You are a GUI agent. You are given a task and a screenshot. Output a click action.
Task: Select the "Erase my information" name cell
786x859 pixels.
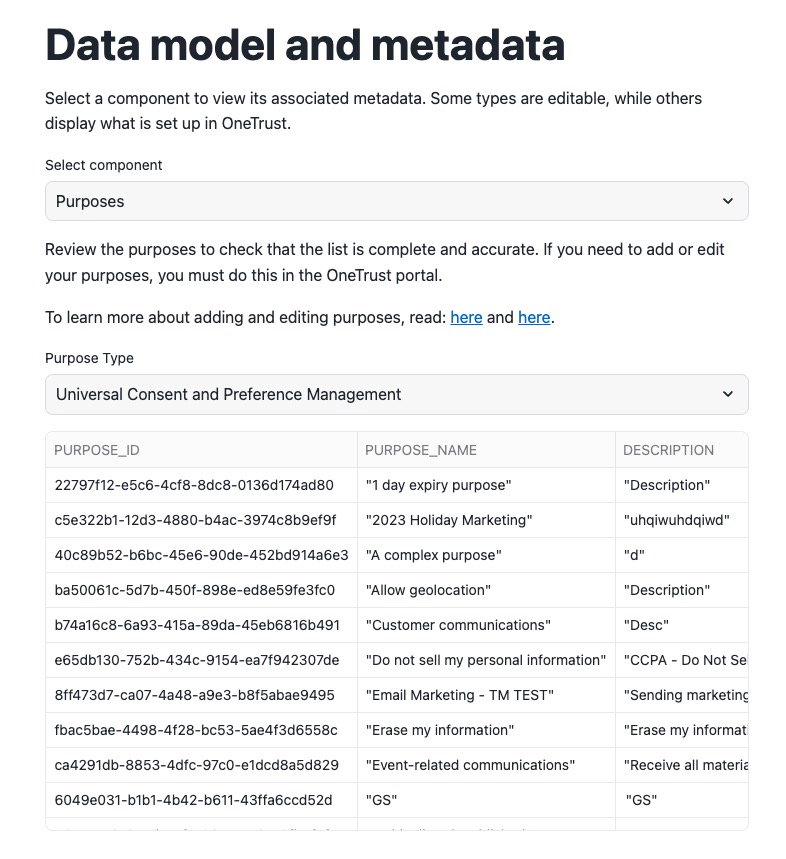[x=440, y=730]
